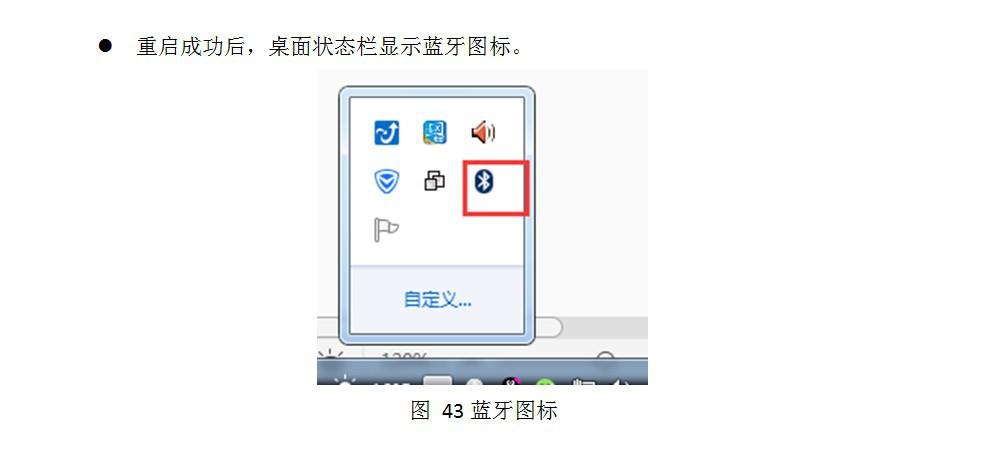Click the 图 43 蓝牙图标 caption

[484, 410]
